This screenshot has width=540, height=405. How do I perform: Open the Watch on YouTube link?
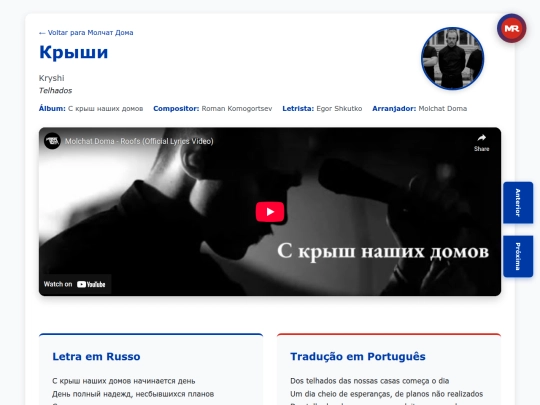click(x=75, y=284)
